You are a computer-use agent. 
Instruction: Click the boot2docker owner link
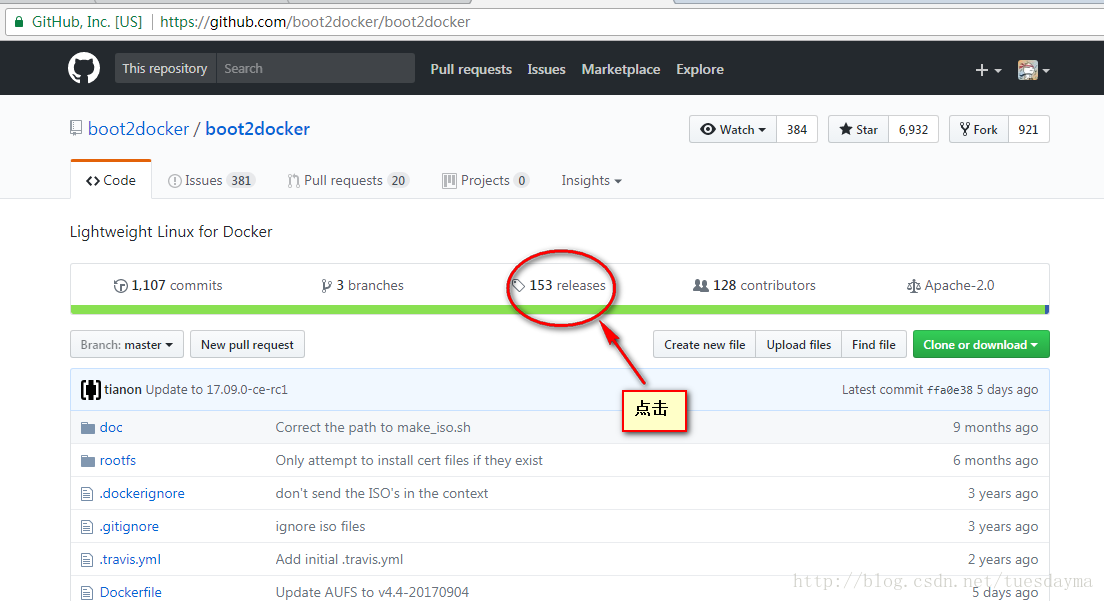point(139,129)
